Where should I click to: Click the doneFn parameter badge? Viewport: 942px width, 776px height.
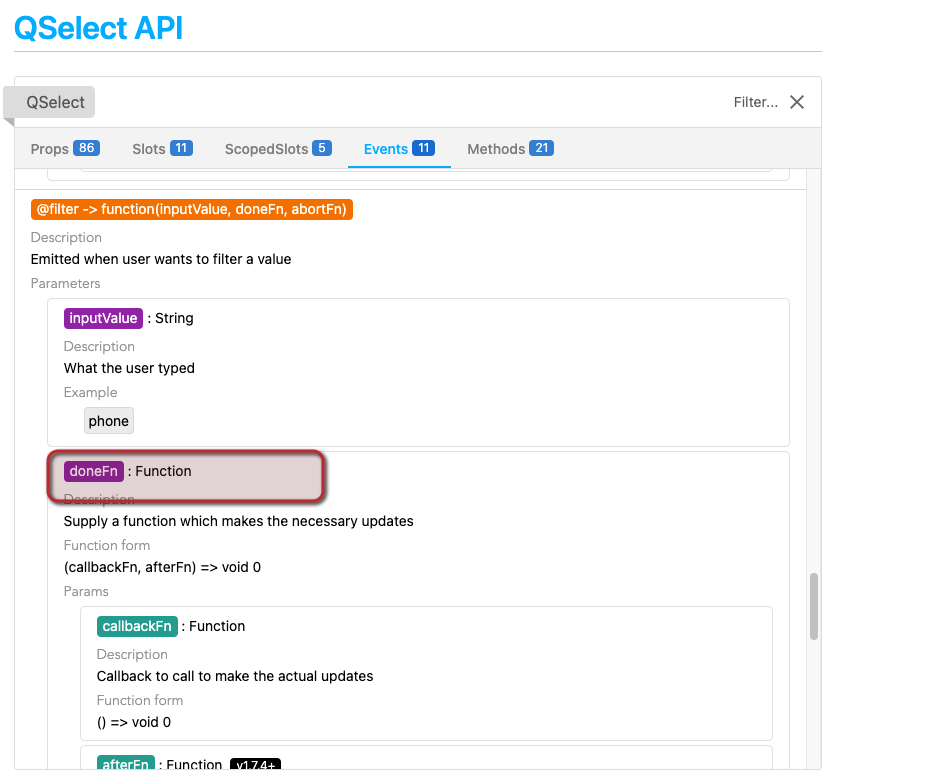(93, 470)
